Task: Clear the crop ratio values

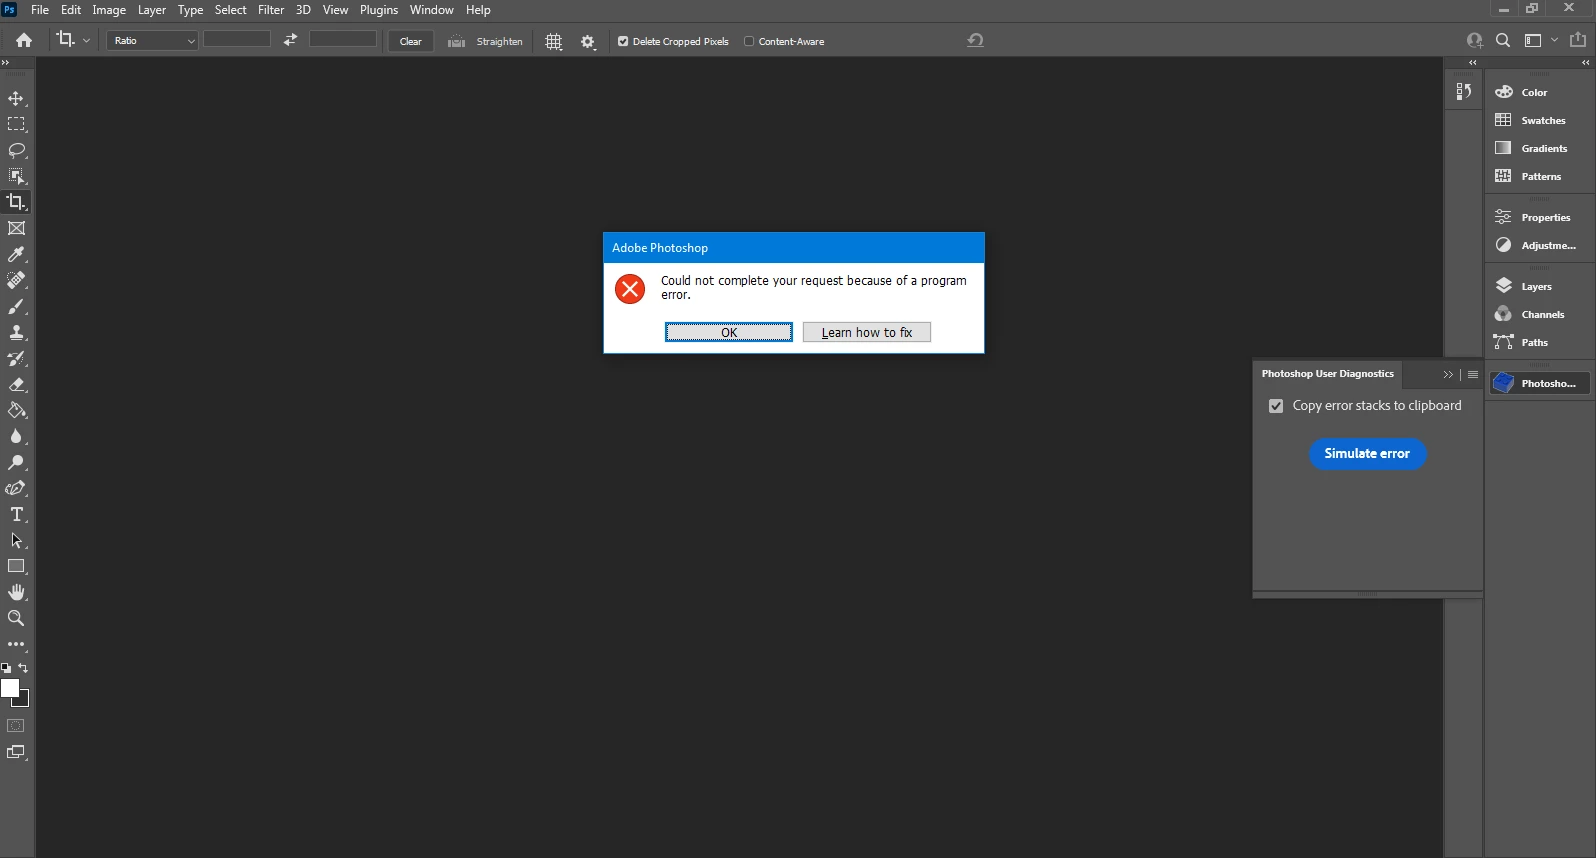Action: pos(410,41)
